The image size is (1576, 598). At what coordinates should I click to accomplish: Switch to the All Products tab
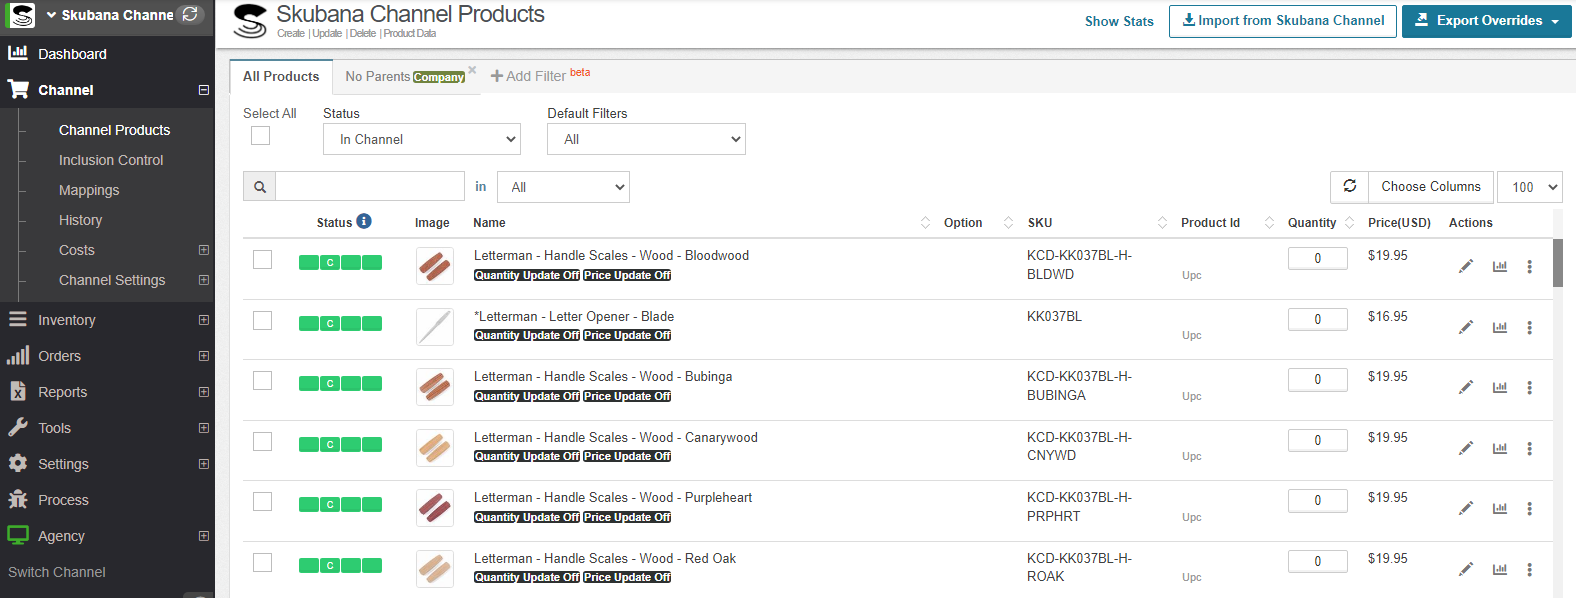[x=281, y=76]
